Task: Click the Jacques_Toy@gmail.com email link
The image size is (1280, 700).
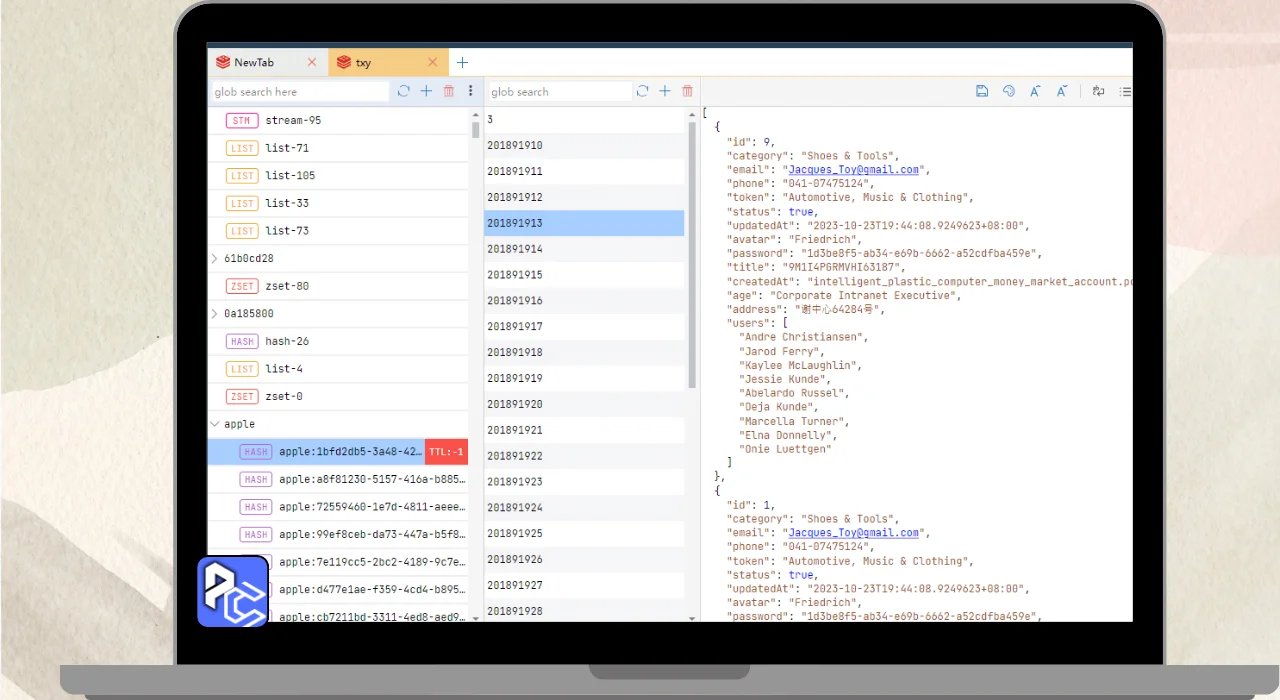Action: pos(853,170)
